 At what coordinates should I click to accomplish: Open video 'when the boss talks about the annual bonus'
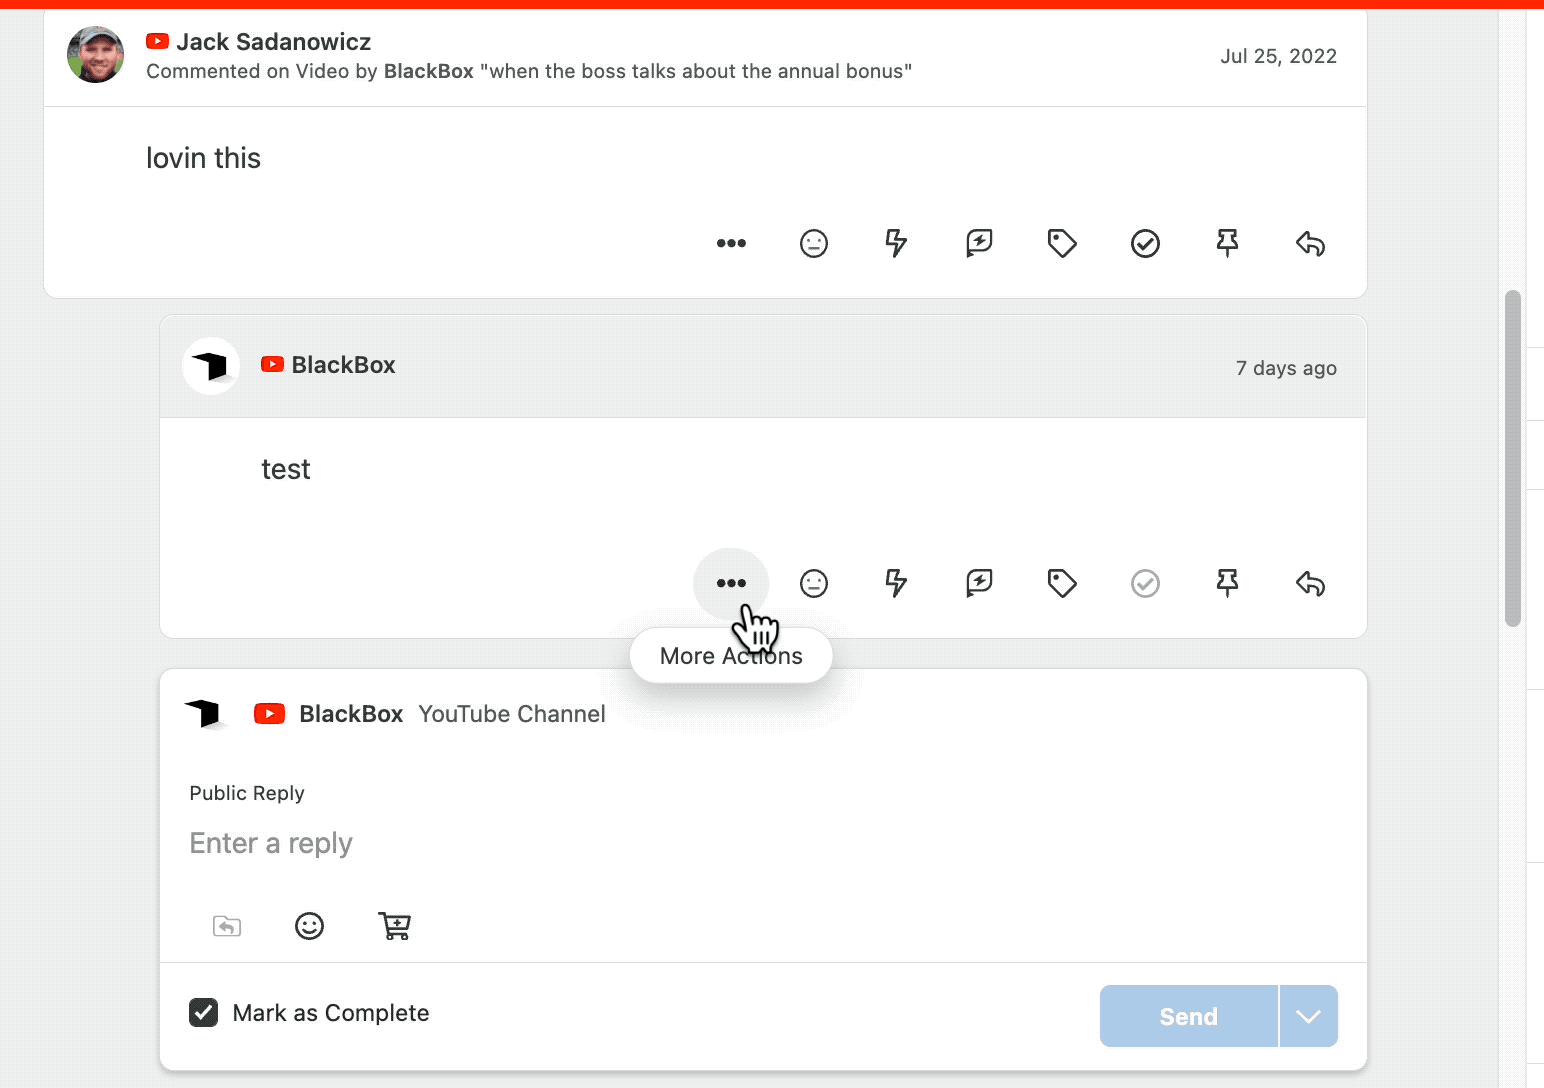point(696,71)
